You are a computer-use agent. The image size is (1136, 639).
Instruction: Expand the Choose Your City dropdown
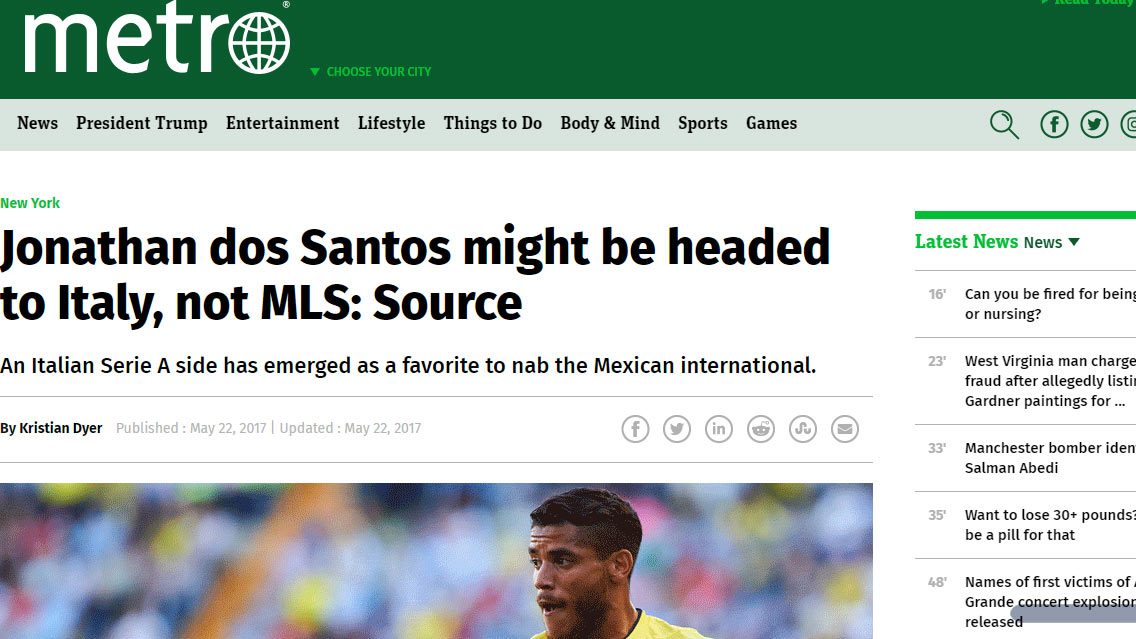370,72
